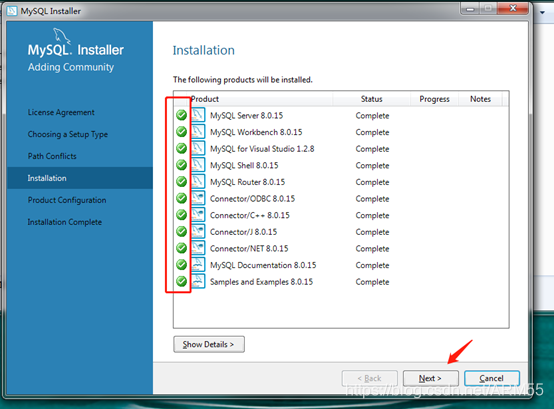Go to Installation Complete step

point(65,222)
